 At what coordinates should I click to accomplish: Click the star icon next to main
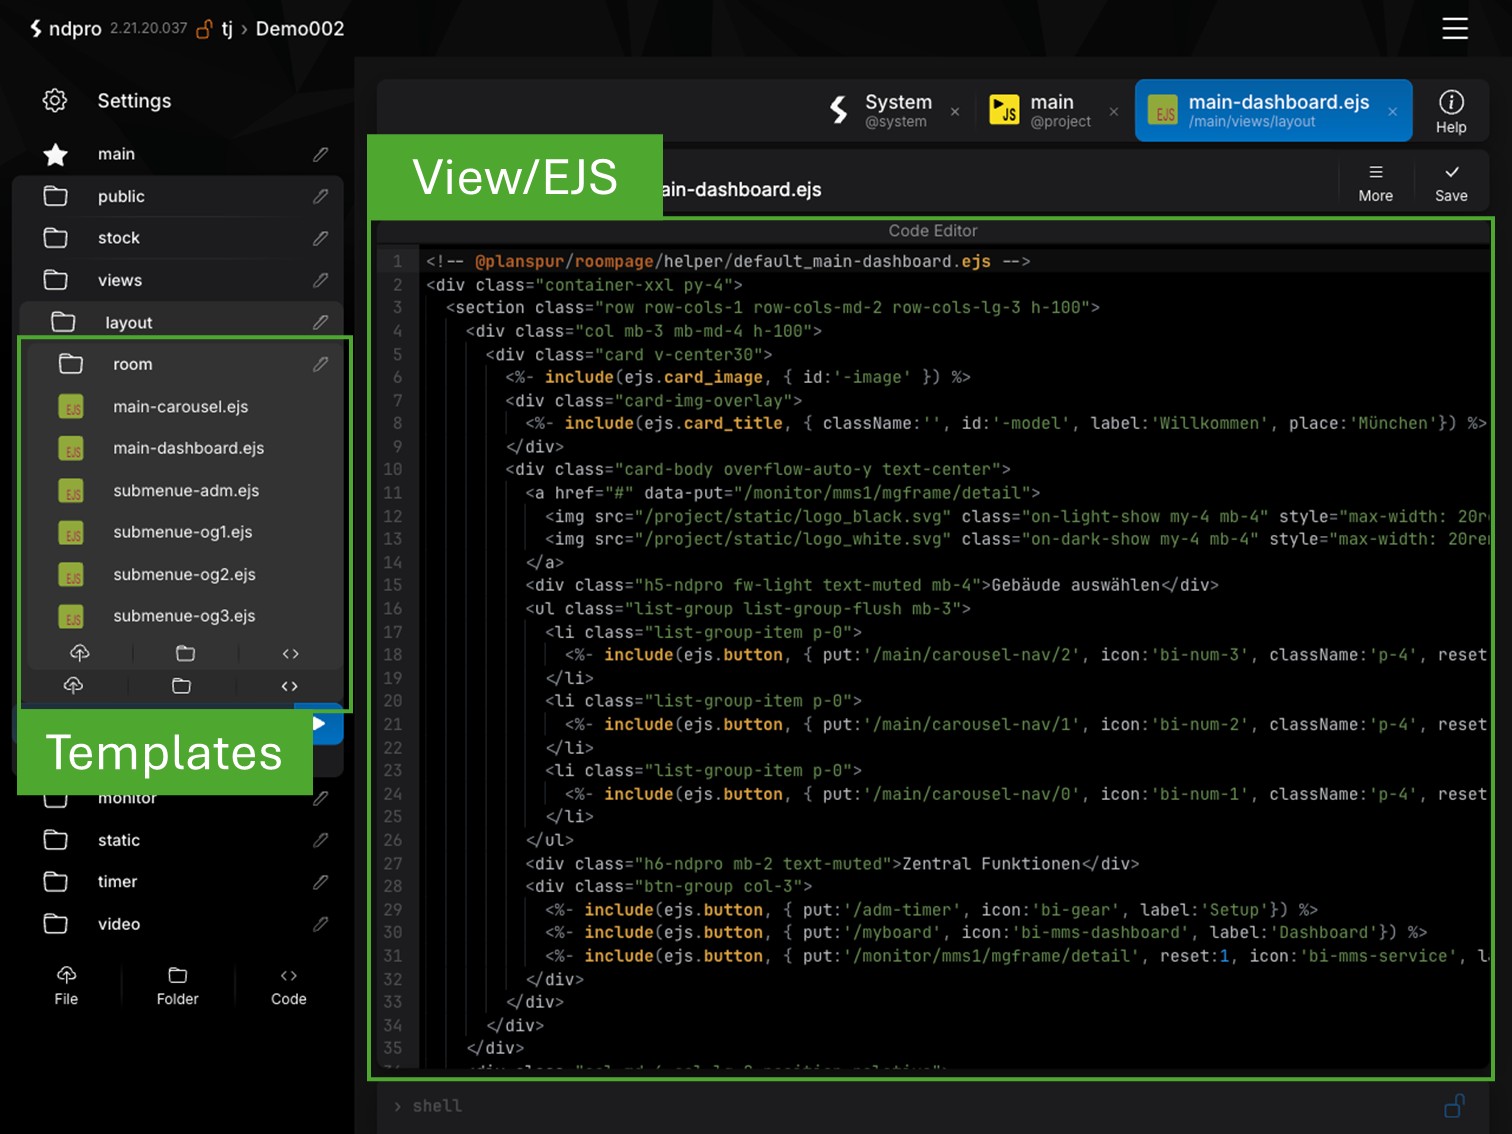click(56, 154)
